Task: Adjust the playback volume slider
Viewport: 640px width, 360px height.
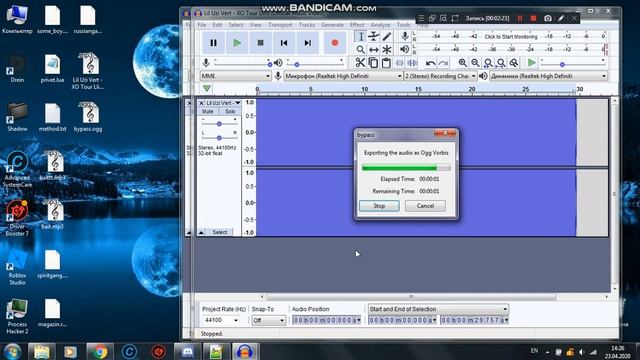Action: [x=315, y=63]
